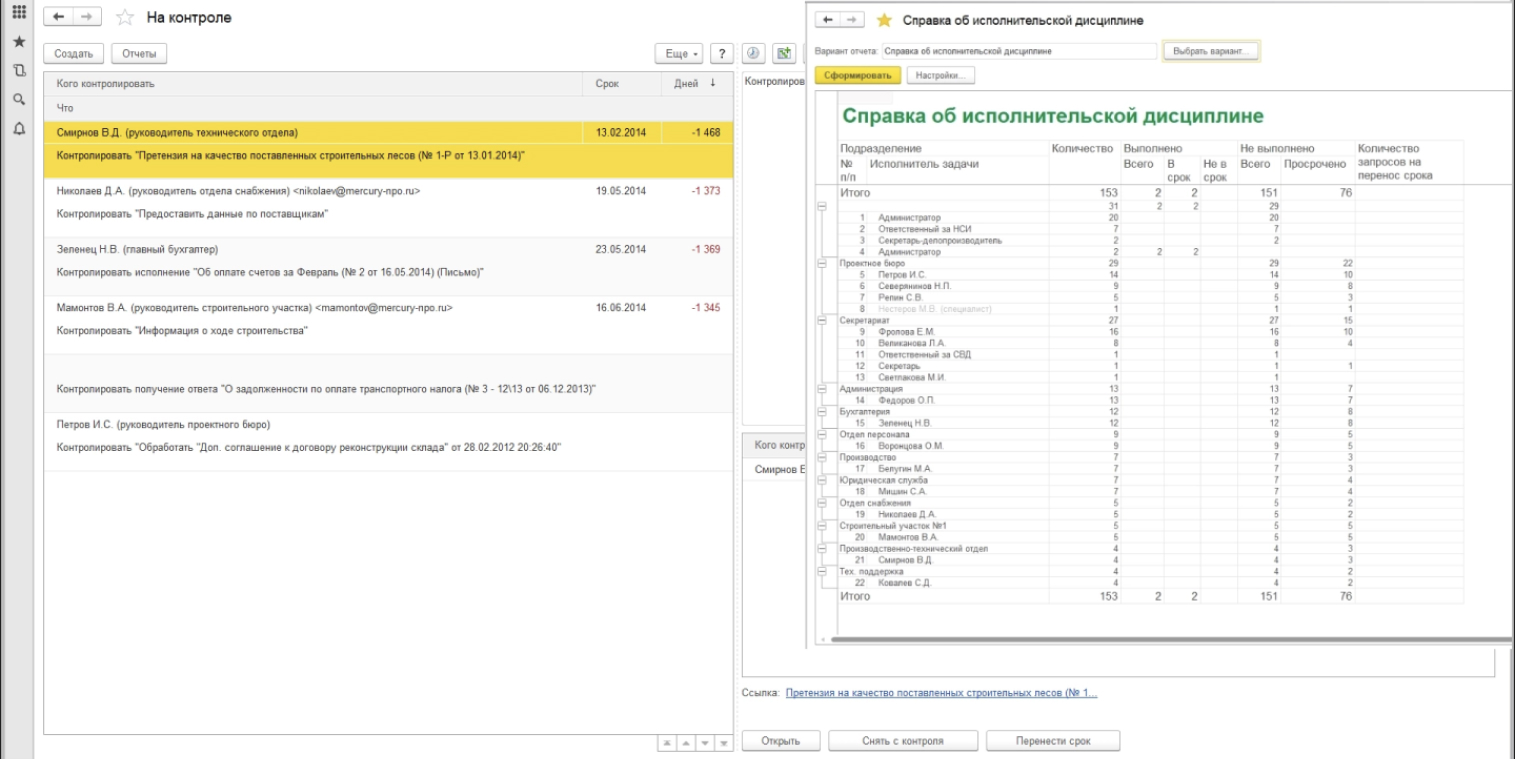Click value -1 345 in Дней column
This screenshot has width=1515, height=759.
click(x=705, y=307)
